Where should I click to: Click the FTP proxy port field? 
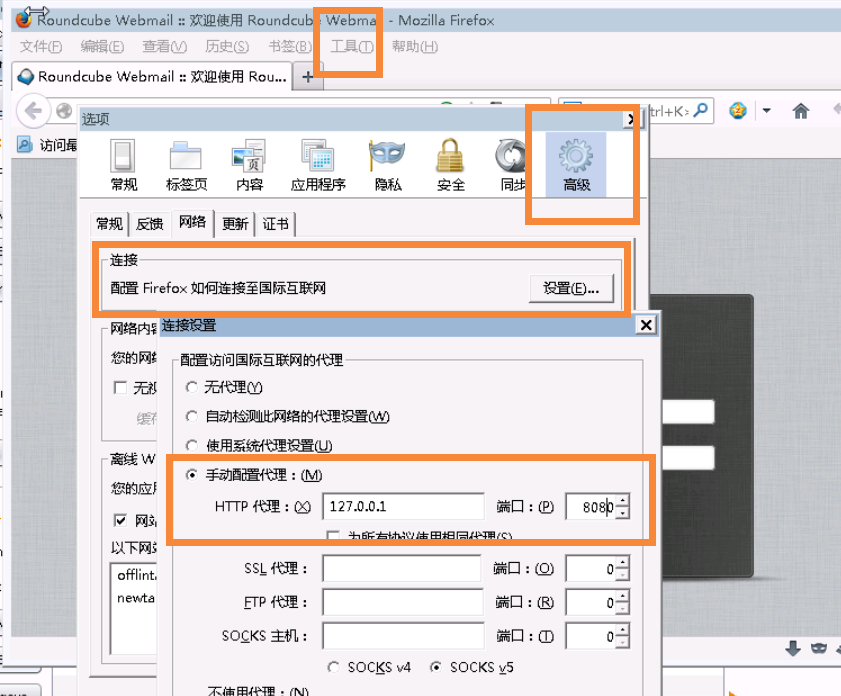(x=591, y=602)
